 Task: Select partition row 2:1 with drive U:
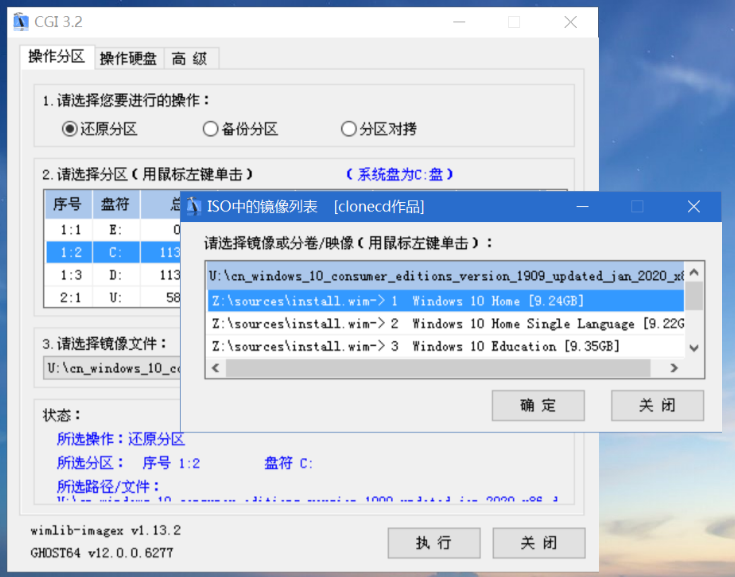pos(112,297)
